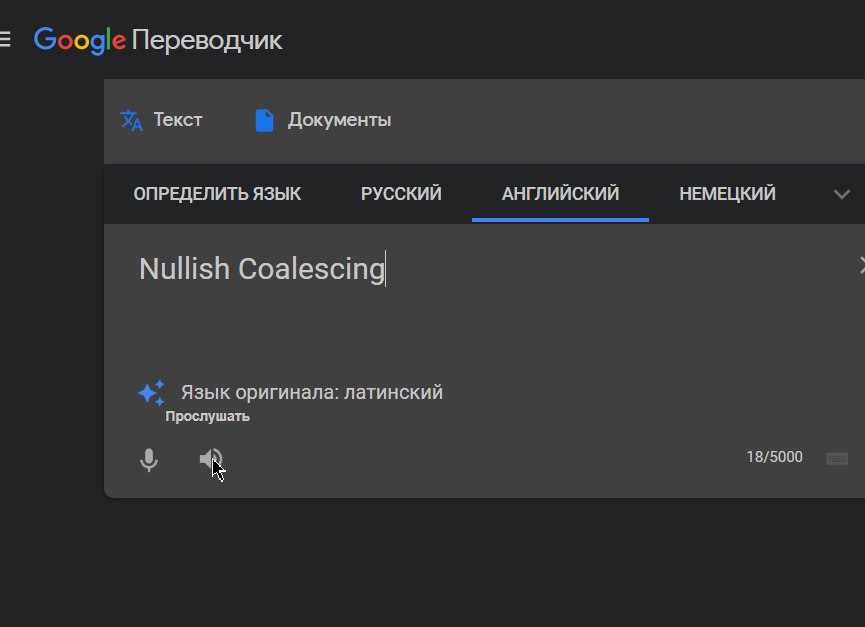Screen dimensions: 865x627
Task: Open the virtual keyboard icon
Action: click(x=837, y=458)
